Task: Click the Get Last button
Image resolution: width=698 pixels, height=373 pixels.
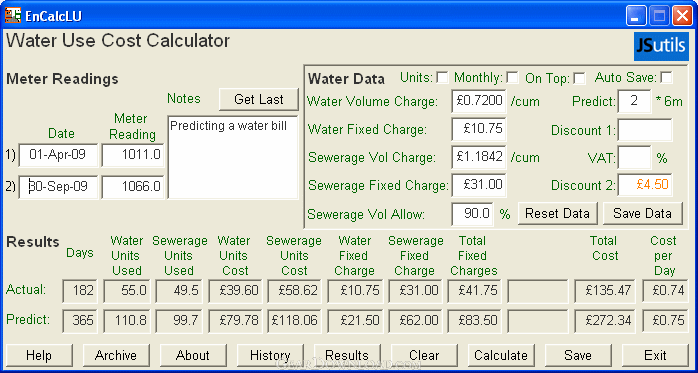Action: point(259,99)
